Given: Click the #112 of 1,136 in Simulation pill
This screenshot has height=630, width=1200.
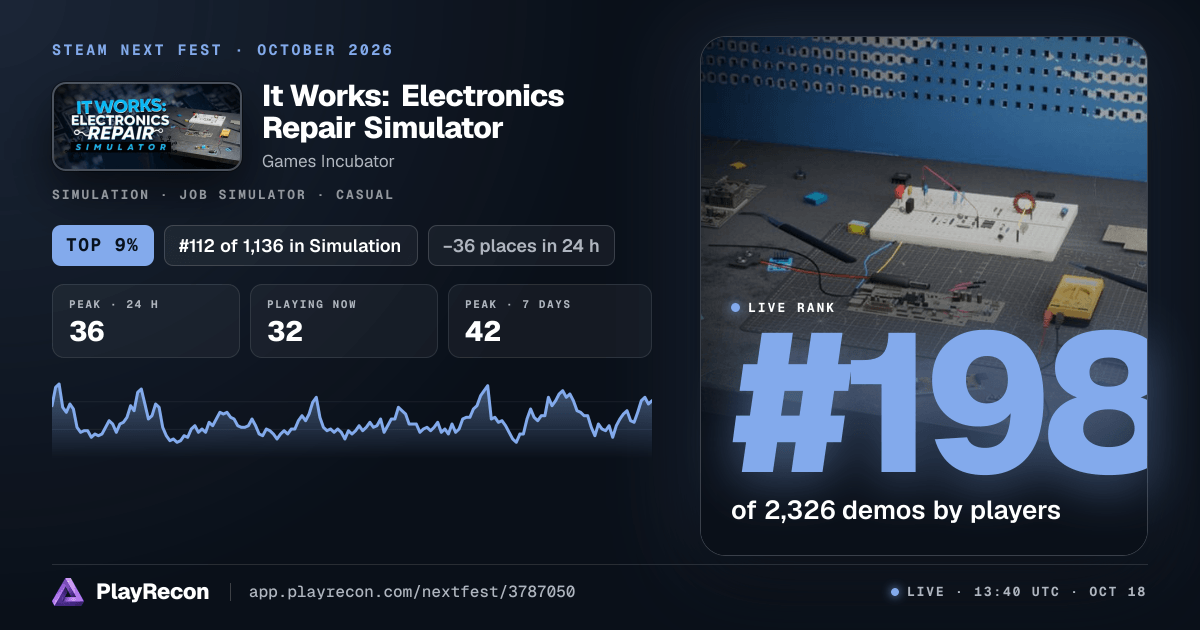Looking at the screenshot, I should click(x=291, y=246).
